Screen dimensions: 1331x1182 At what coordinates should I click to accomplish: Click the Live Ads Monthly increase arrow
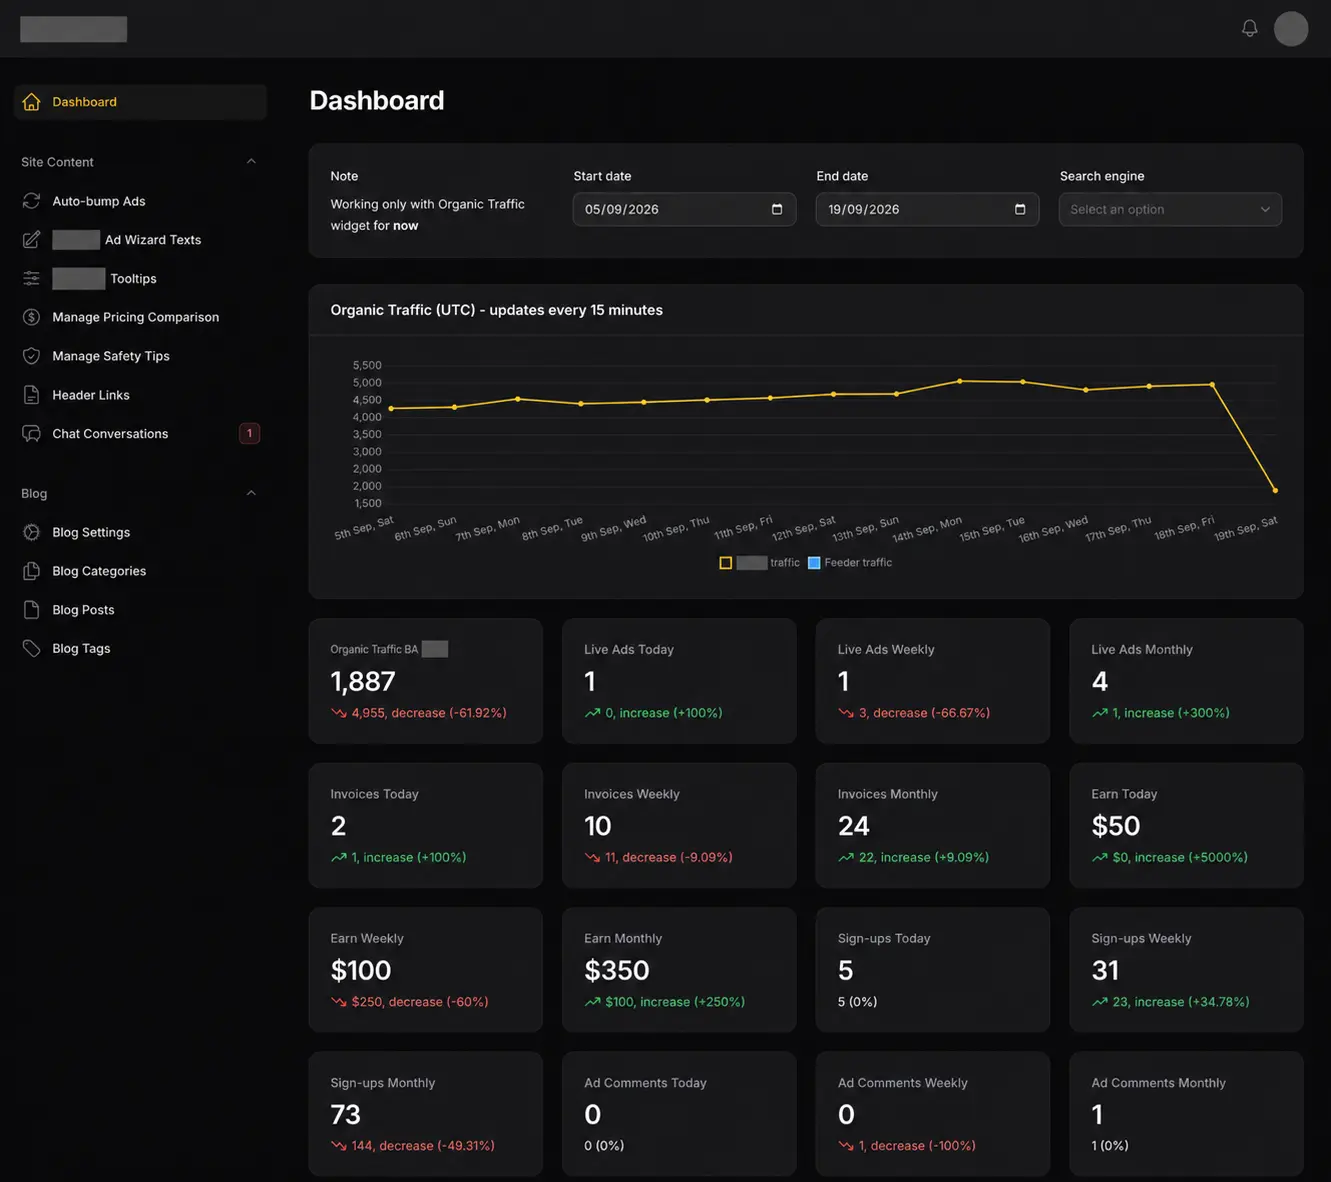(x=1099, y=713)
